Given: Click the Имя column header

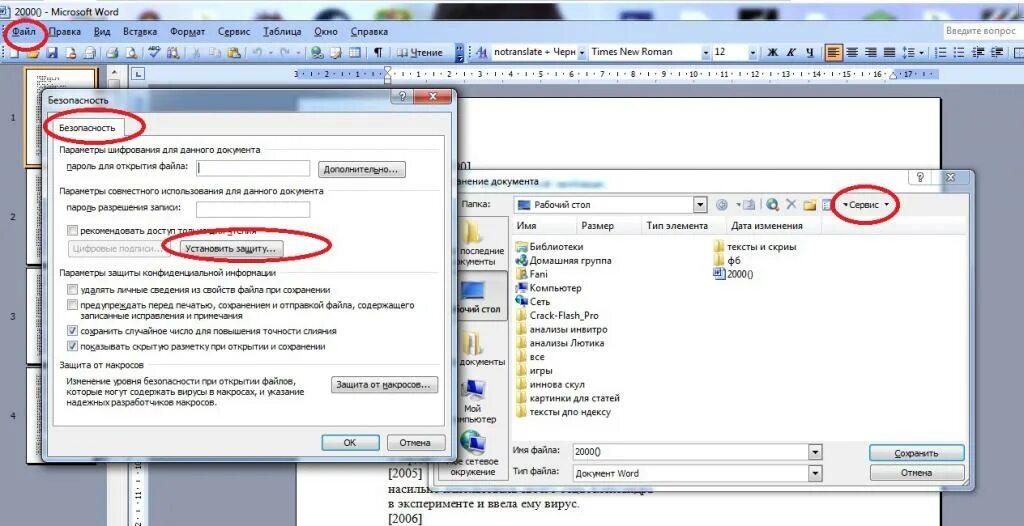Looking at the screenshot, I should tap(543, 225).
